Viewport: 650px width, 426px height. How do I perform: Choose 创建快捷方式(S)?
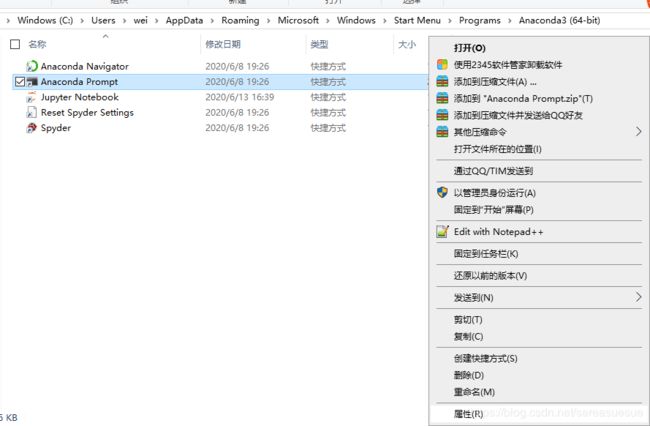pos(485,358)
